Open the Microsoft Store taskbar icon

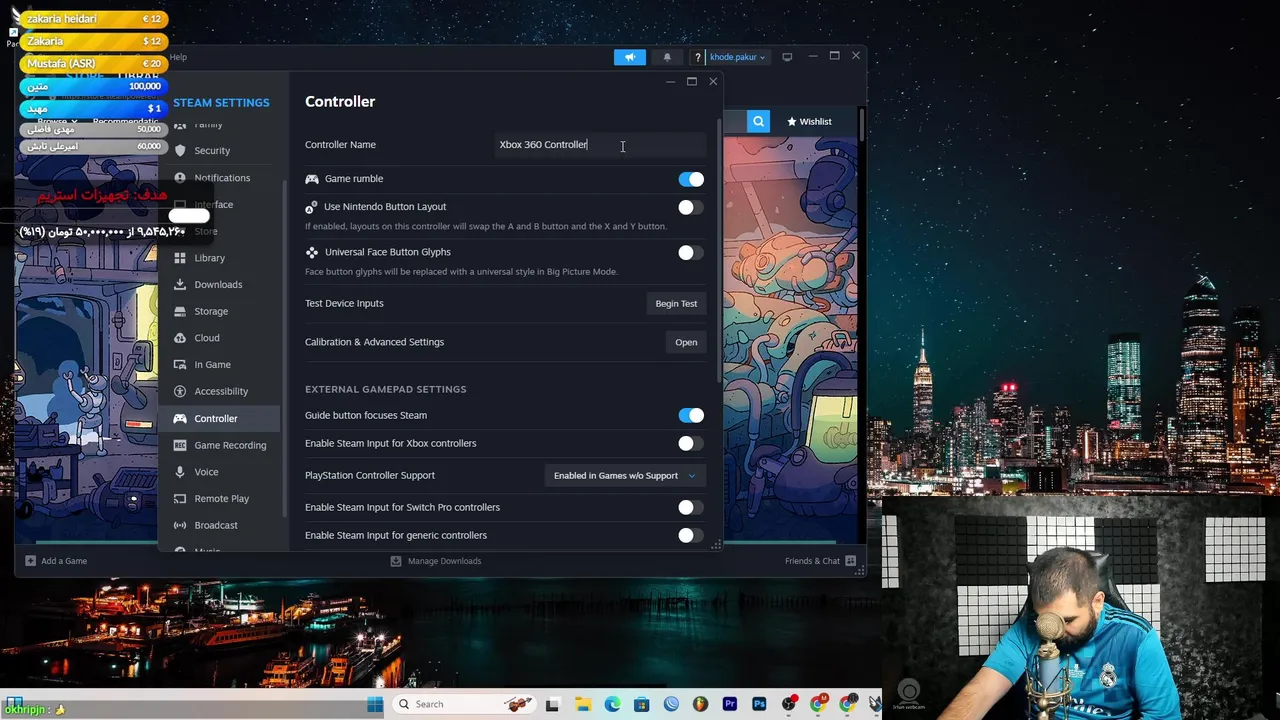(x=641, y=704)
